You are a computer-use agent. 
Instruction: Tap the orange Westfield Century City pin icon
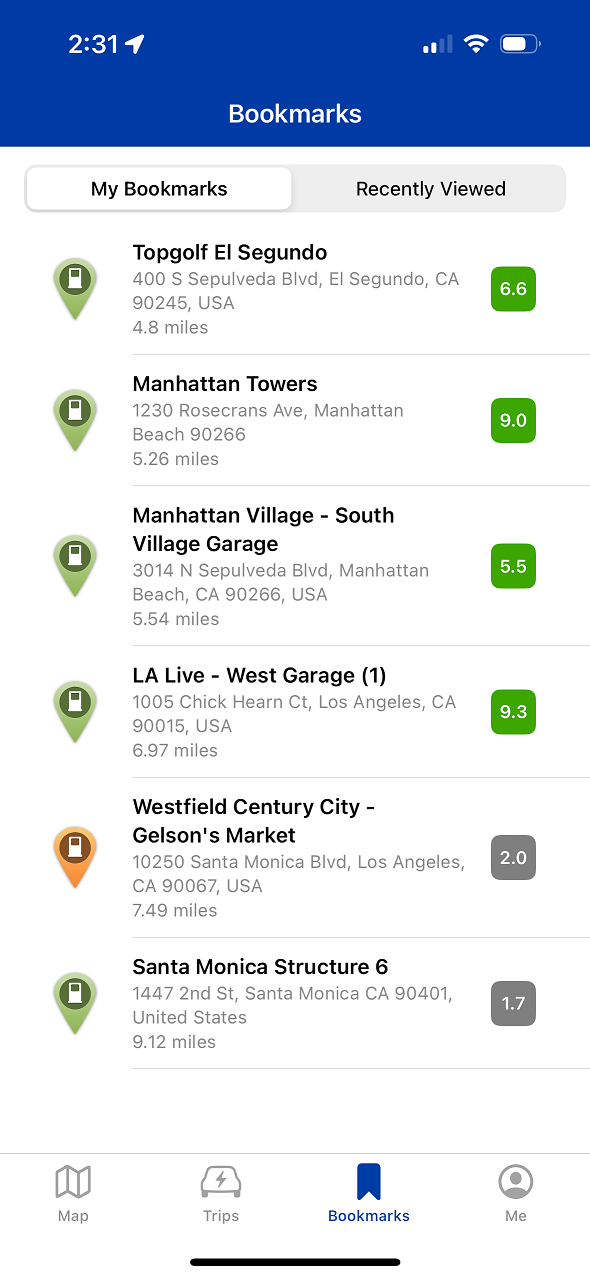[75, 857]
